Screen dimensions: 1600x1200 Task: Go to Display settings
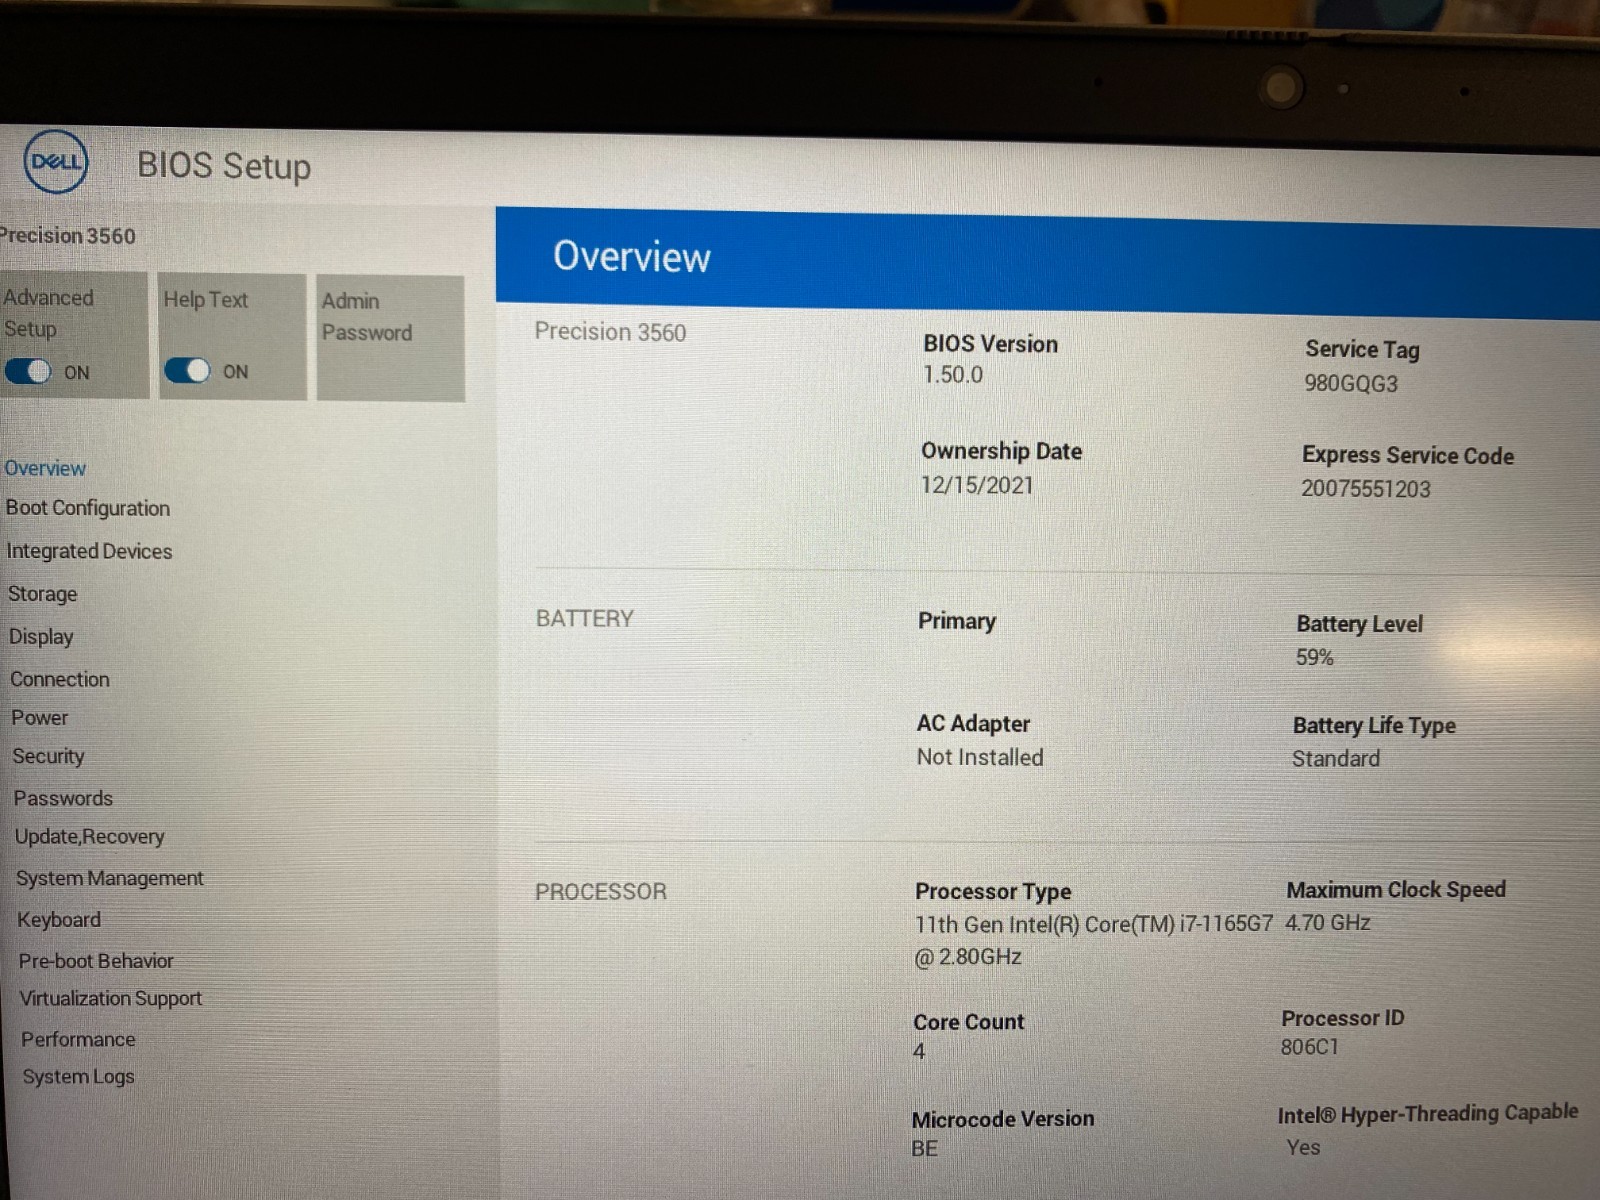41,637
